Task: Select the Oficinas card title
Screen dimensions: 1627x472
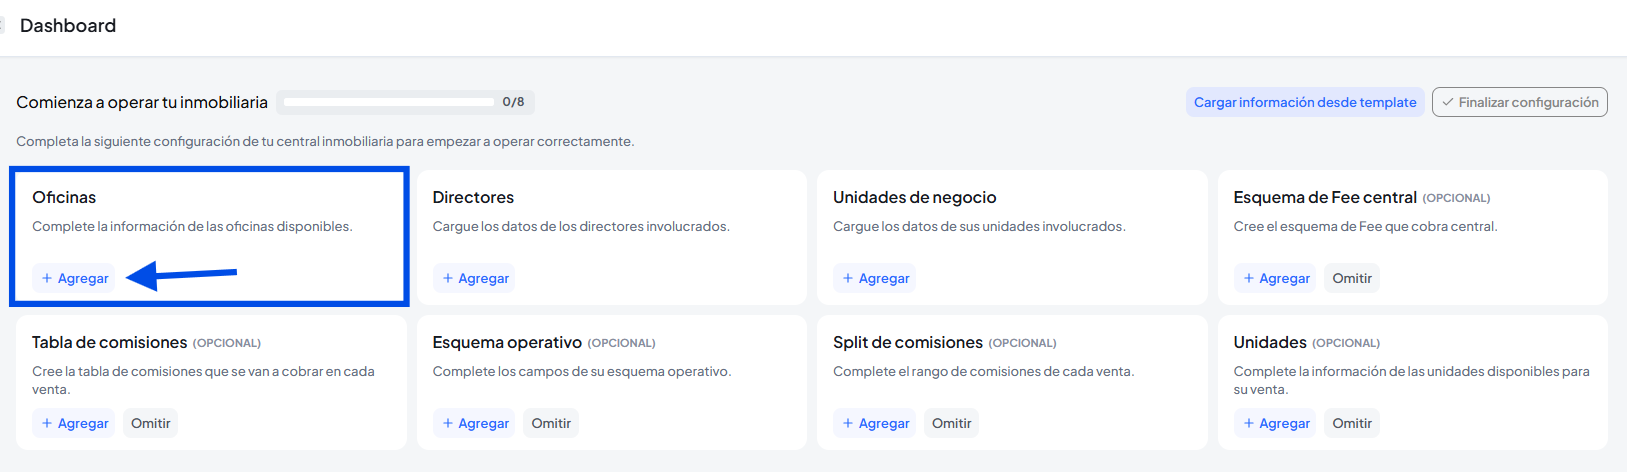Action: 64,197
